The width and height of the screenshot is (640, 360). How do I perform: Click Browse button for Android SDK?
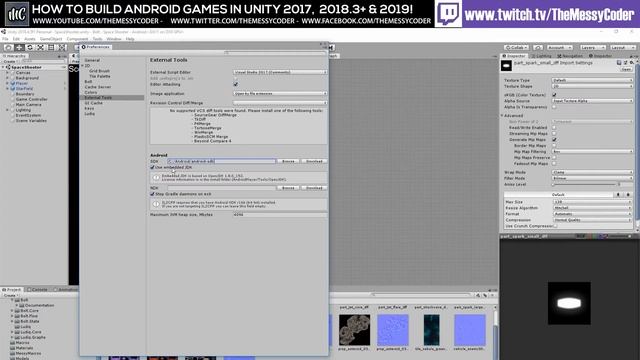tap(288, 161)
